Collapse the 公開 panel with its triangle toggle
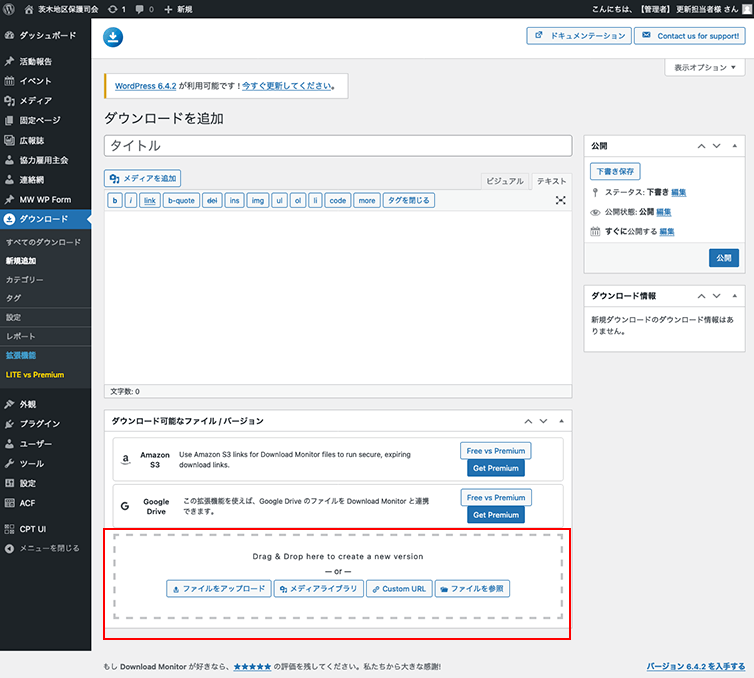The height and width of the screenshot is (678, 754). (736, 146)
